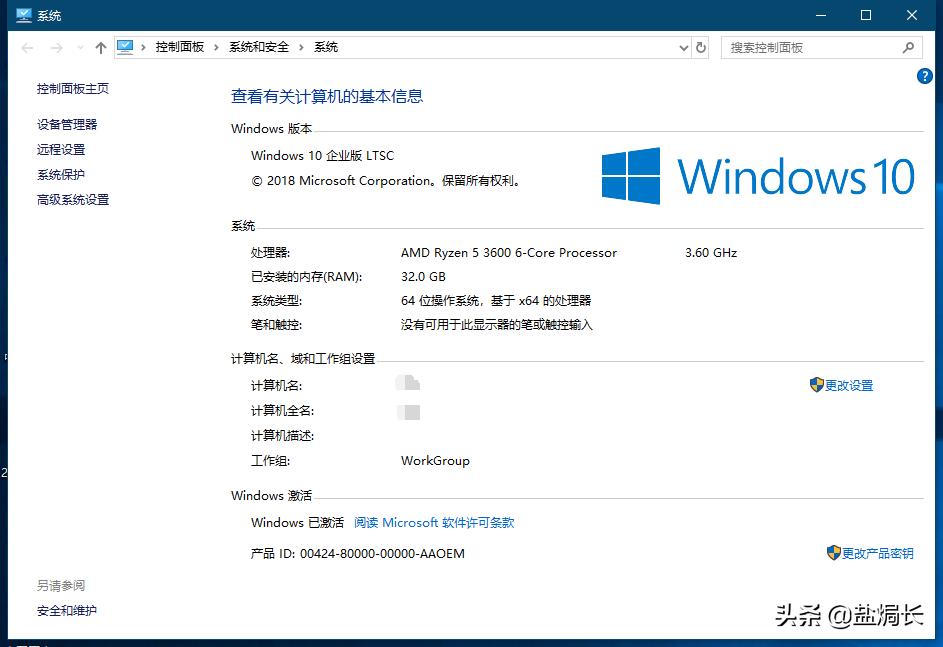Click the Control Panel icon in the address bar

point(125,46)
